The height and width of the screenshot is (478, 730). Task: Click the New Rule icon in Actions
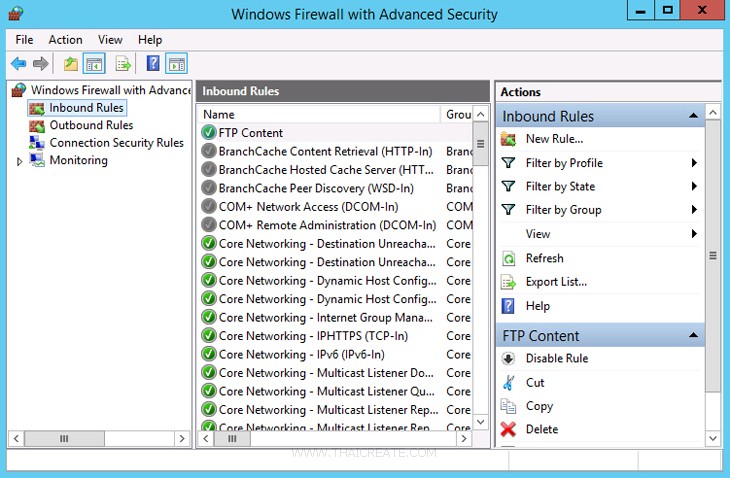click(x=508, y=139)
